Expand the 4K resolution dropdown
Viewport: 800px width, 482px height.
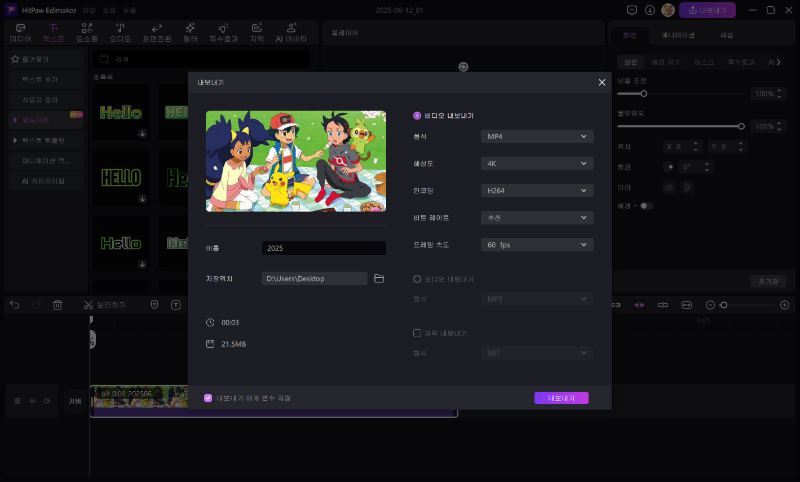(x=537, y=163)
